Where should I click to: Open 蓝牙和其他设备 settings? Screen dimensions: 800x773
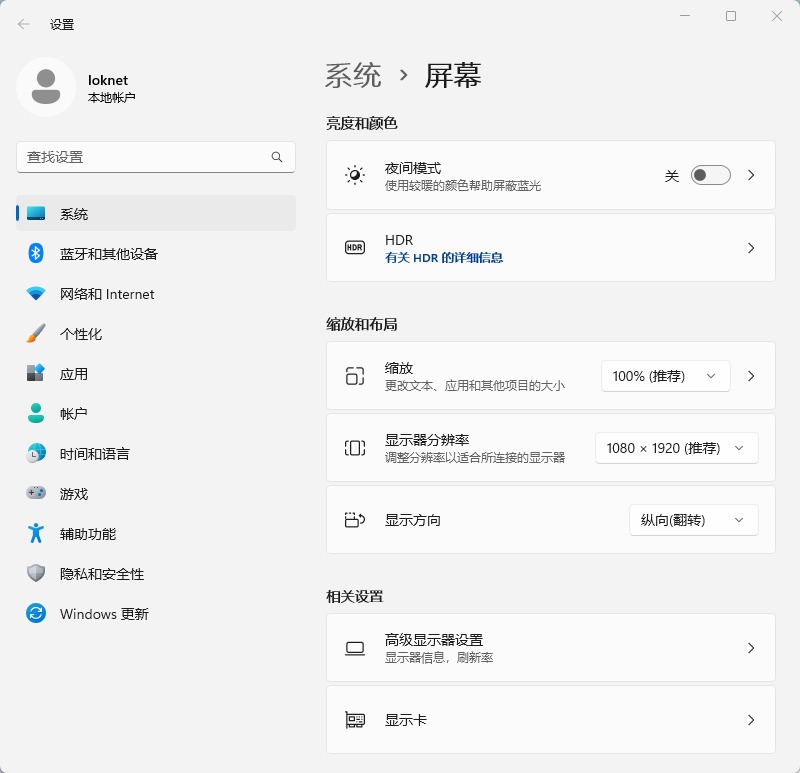click(156, 253)
